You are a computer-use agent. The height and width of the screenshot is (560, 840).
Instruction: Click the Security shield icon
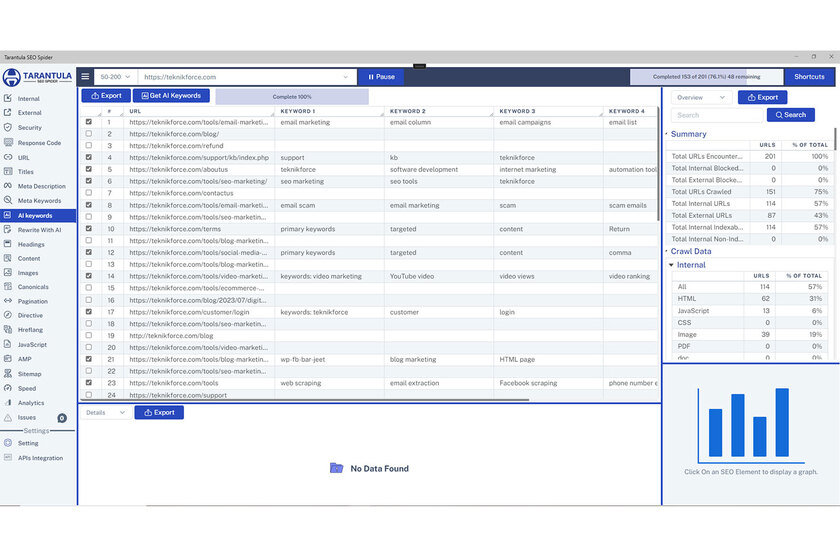coord(8,128)
